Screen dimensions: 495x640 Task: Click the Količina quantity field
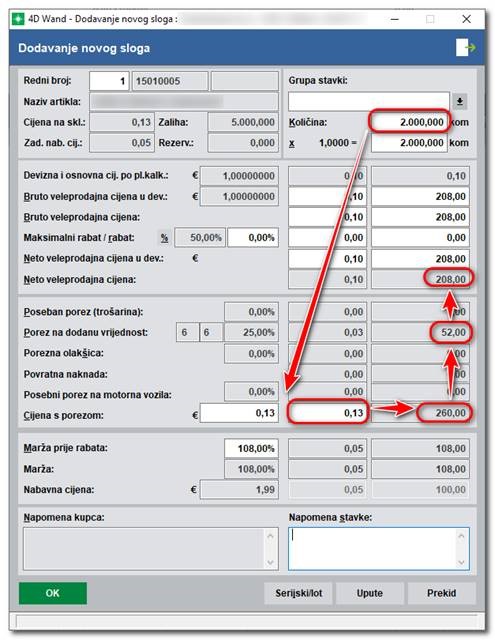409,122
